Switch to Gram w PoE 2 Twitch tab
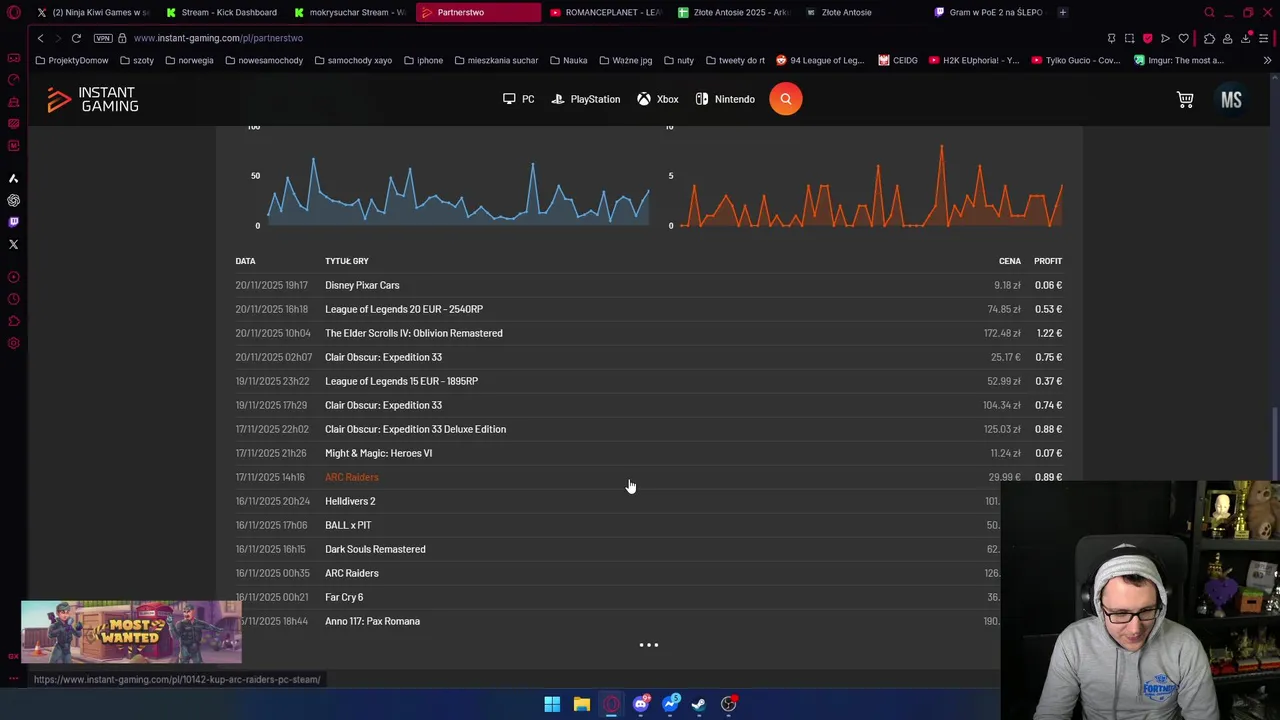The height and width of the screenshot is (720, 1280). pos(988,13)
